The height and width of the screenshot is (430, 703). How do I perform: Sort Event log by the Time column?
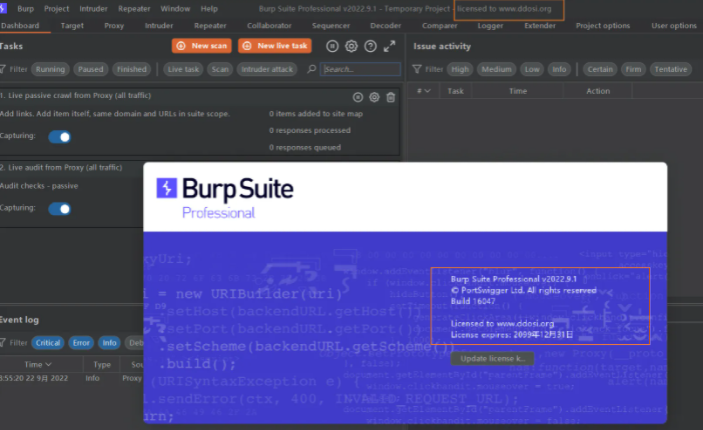pos(39,365)
